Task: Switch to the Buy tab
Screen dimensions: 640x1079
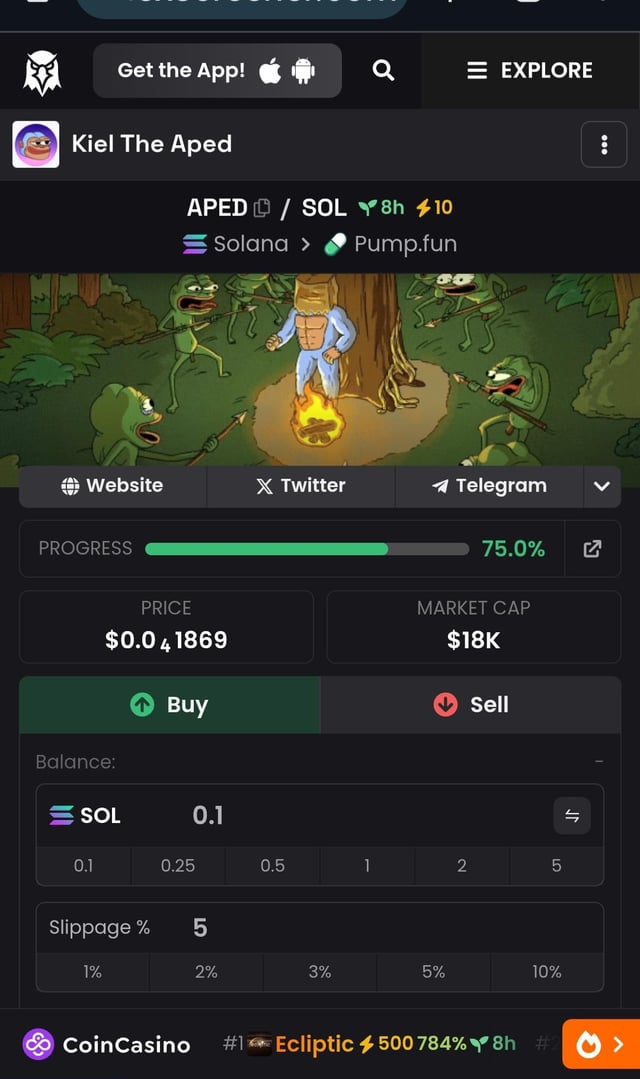Action: coord(170,705)
